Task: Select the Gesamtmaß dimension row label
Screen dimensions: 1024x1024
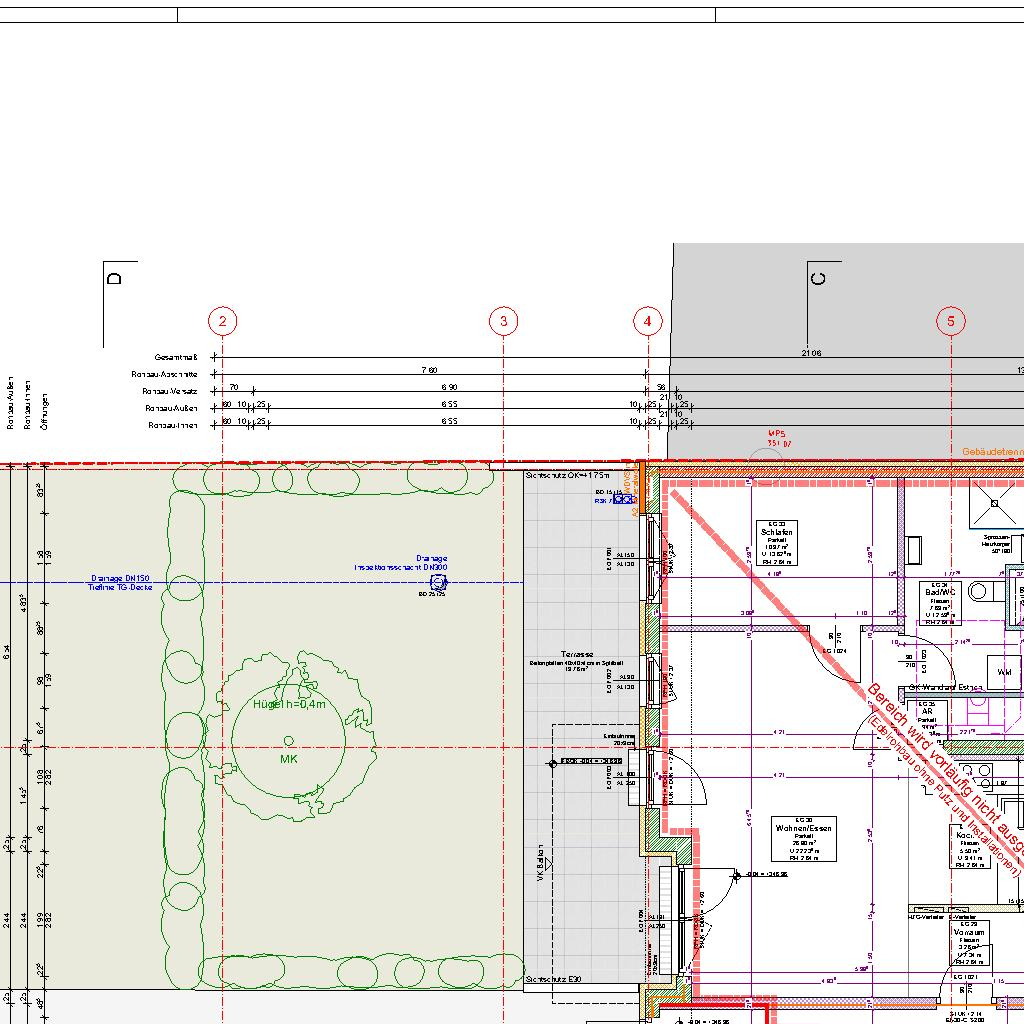Action: tap(176, 357)
